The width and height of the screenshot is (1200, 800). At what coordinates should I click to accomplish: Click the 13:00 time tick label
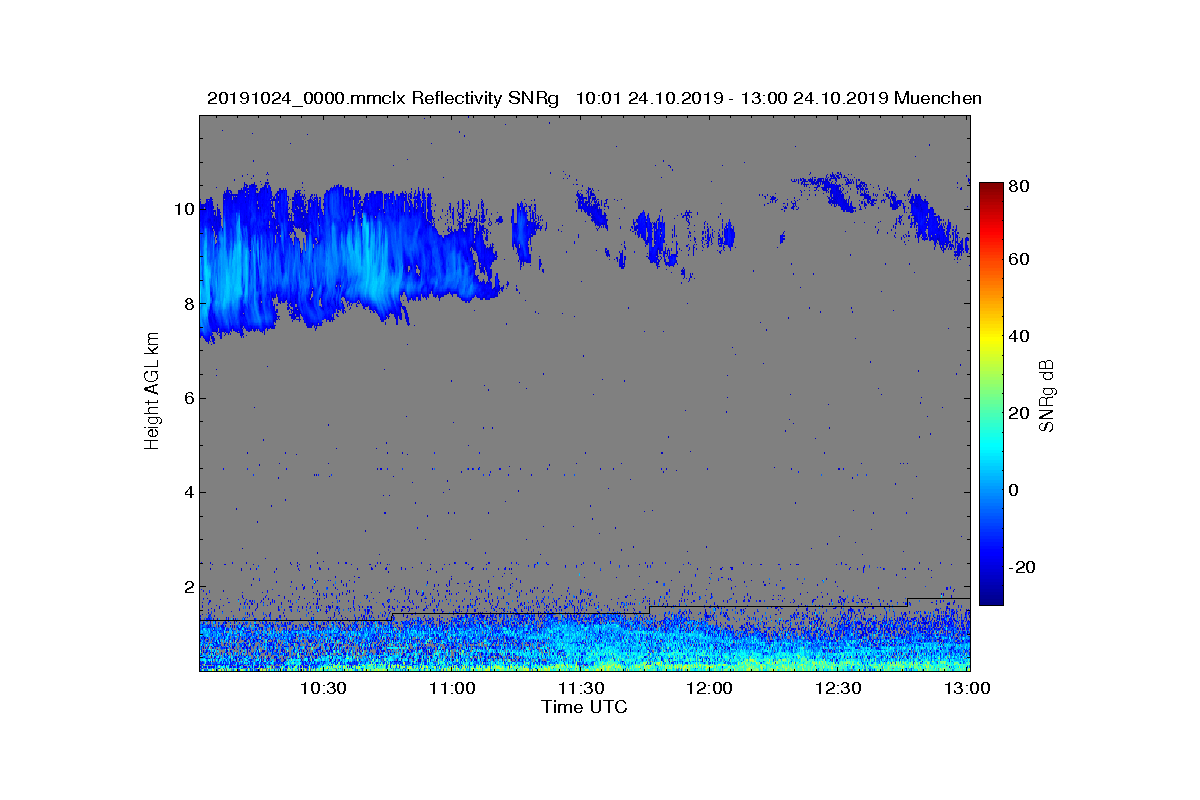968,689
